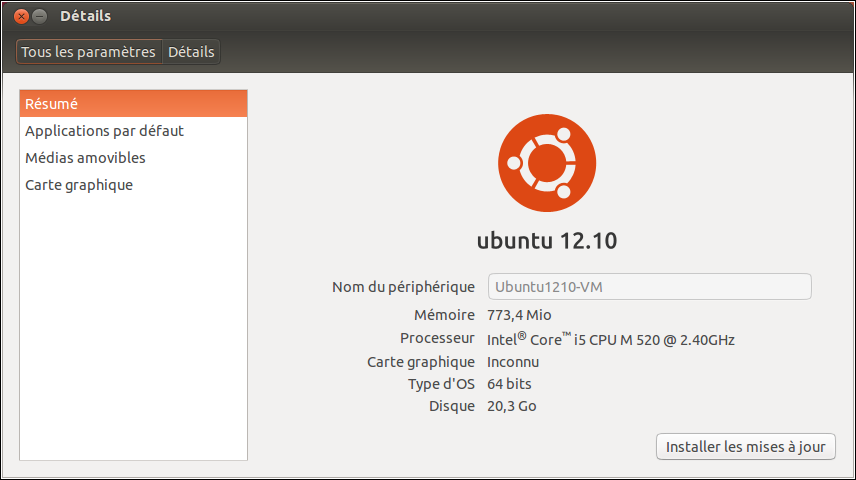Close the Détails window
856x480 pixels.
click(20, 16)
